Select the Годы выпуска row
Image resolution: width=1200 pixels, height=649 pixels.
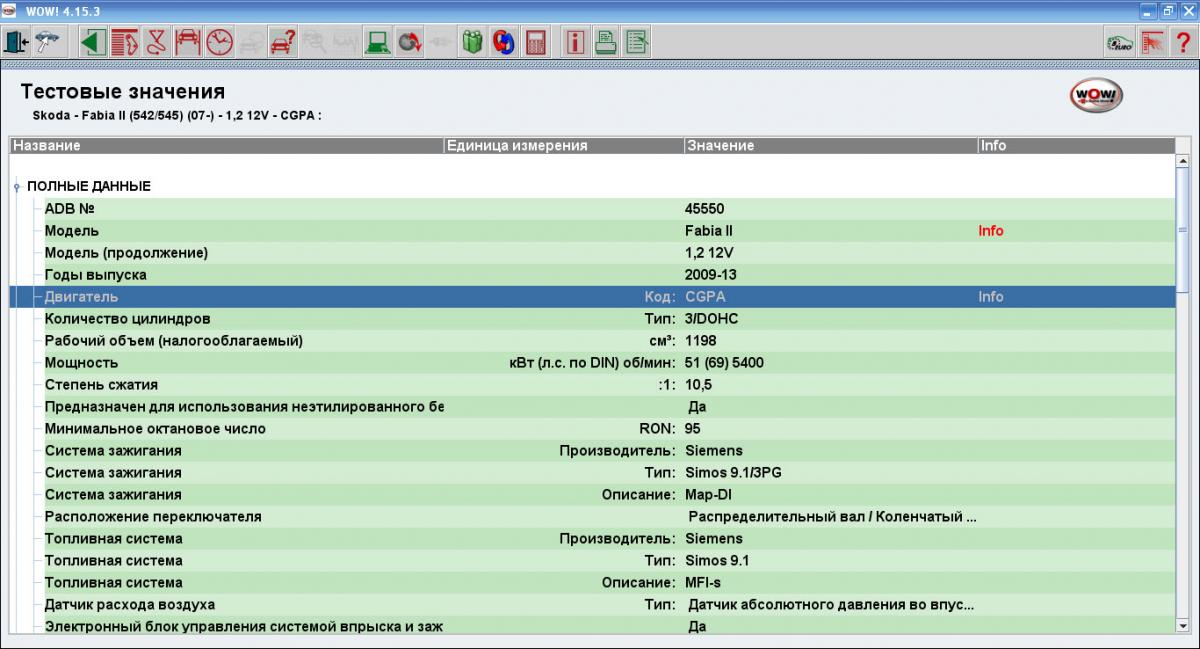609,275
